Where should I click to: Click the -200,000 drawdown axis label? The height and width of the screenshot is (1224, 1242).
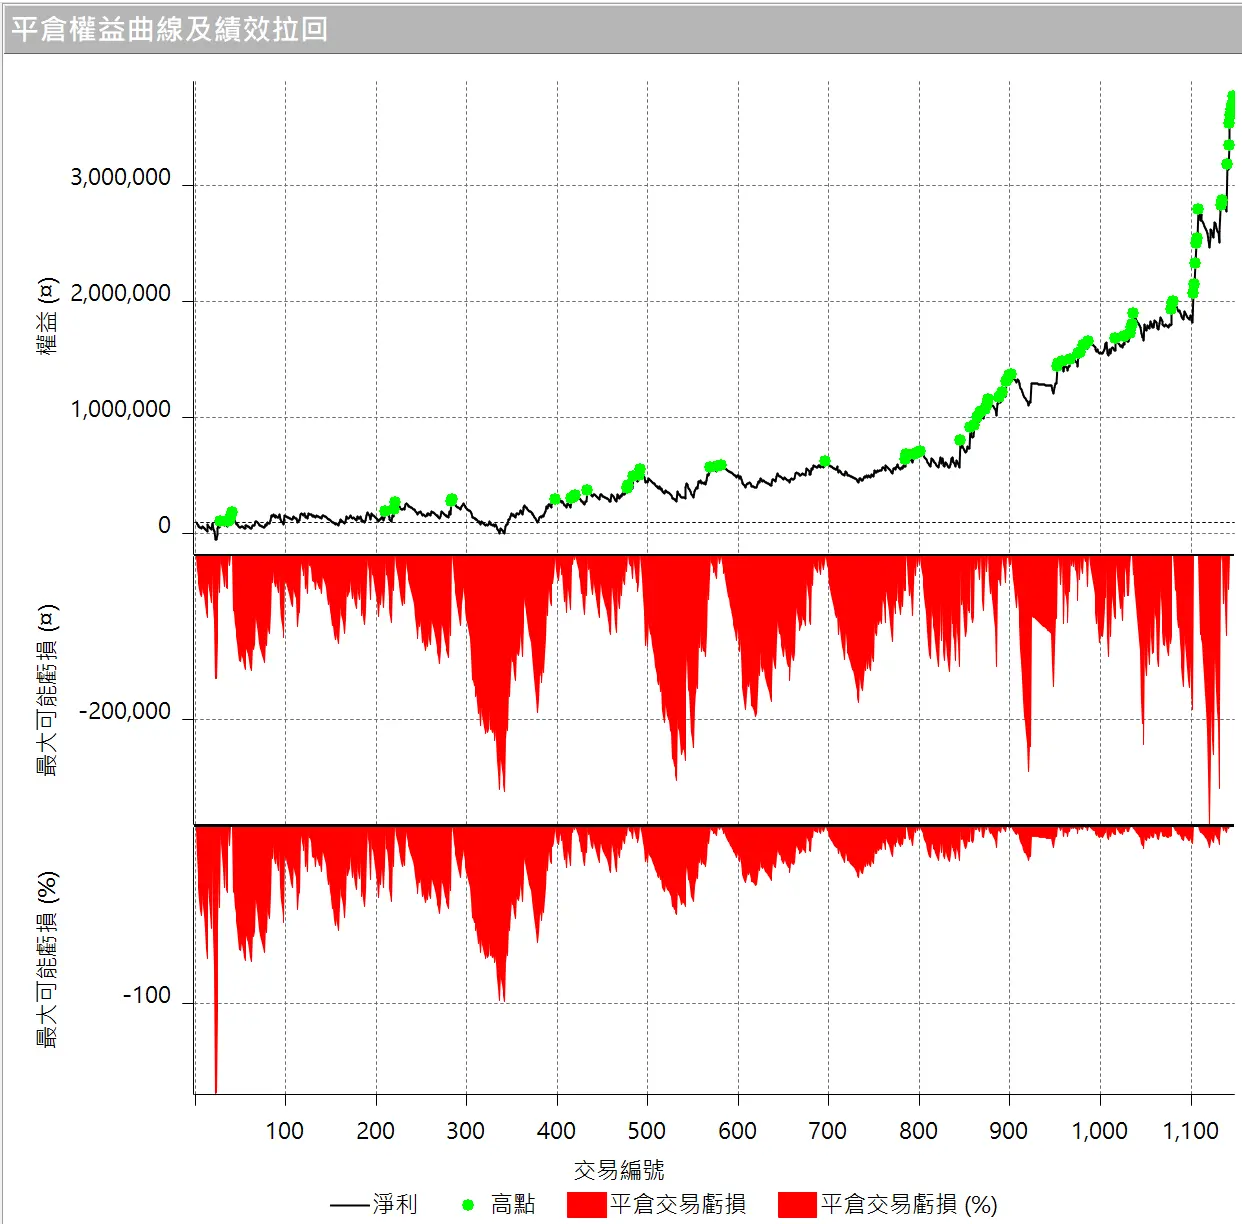(x=125, y=712)
